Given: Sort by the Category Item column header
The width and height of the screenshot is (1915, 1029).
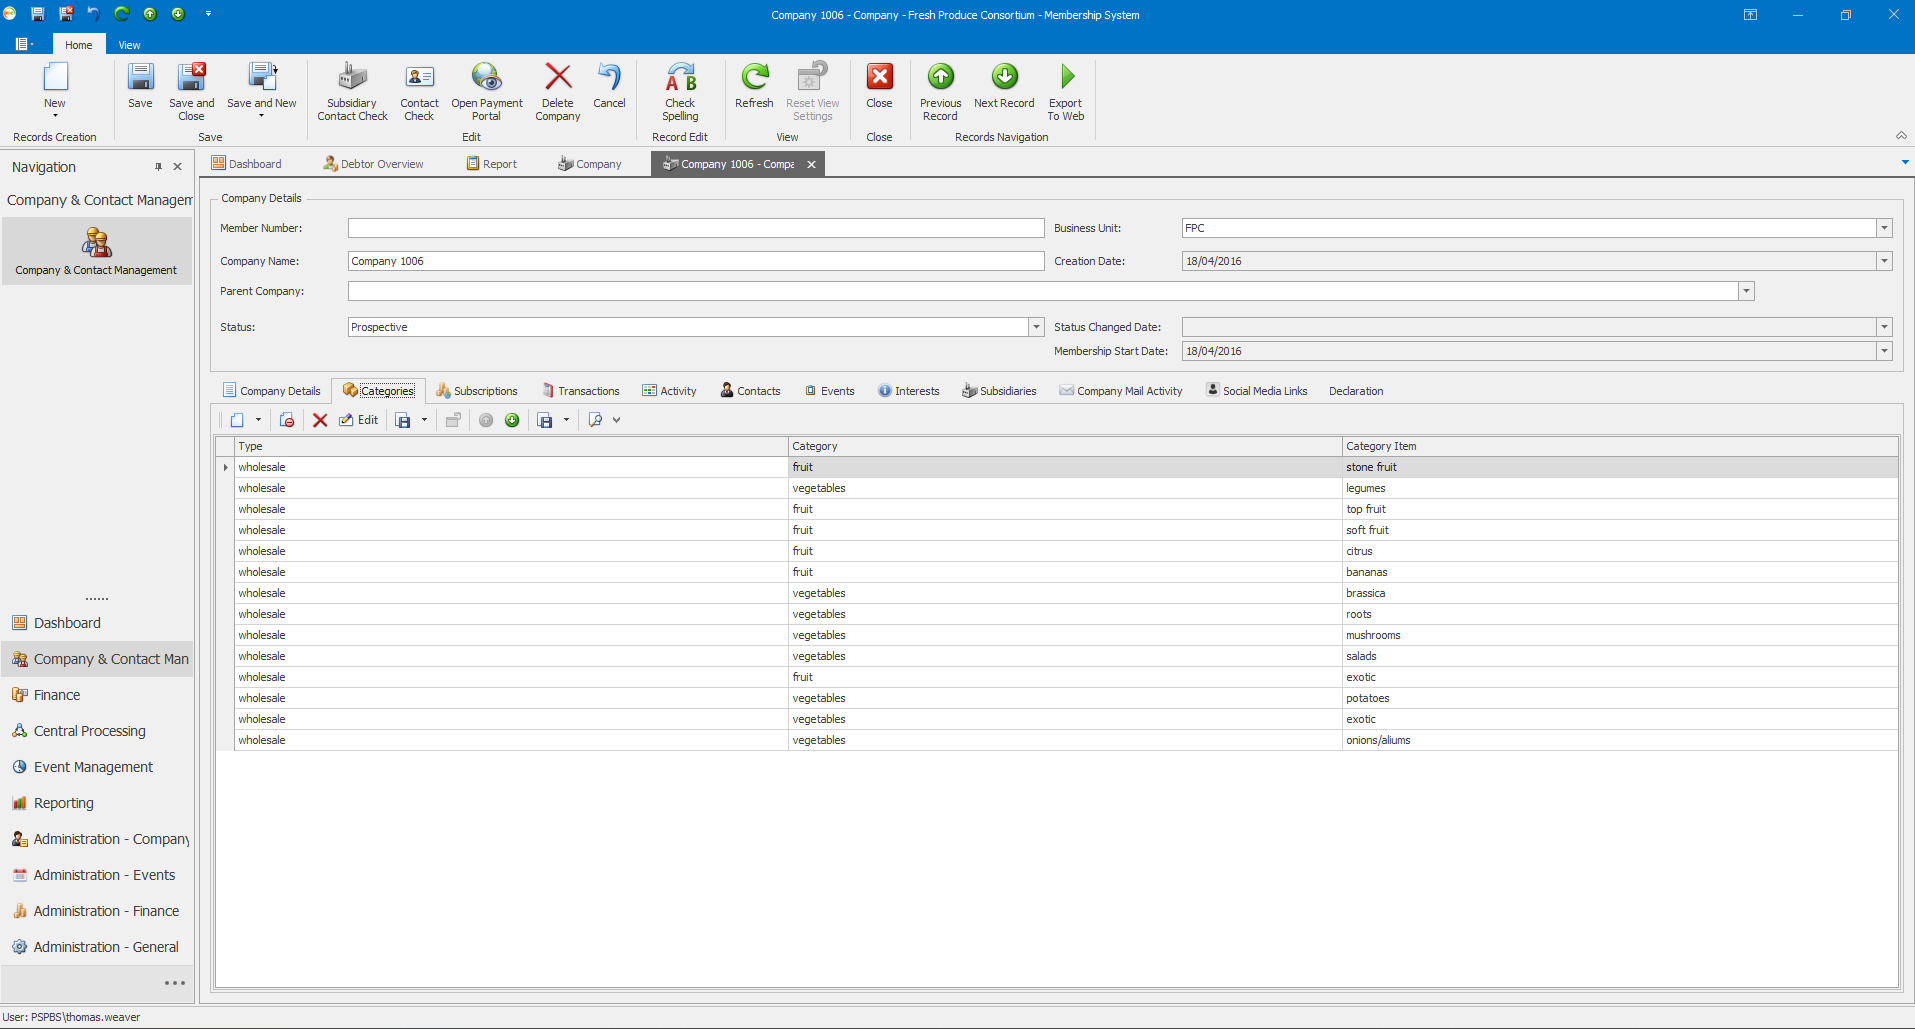Looking at the screenshot, I should (1620, 446).
